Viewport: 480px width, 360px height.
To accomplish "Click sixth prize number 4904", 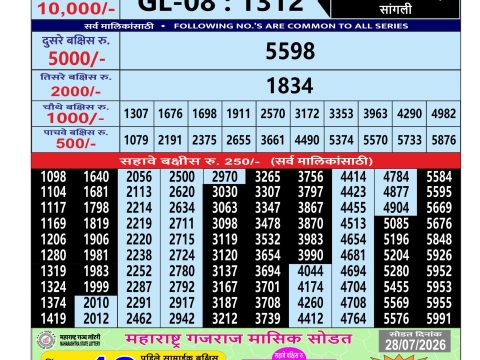I will 396,208.
